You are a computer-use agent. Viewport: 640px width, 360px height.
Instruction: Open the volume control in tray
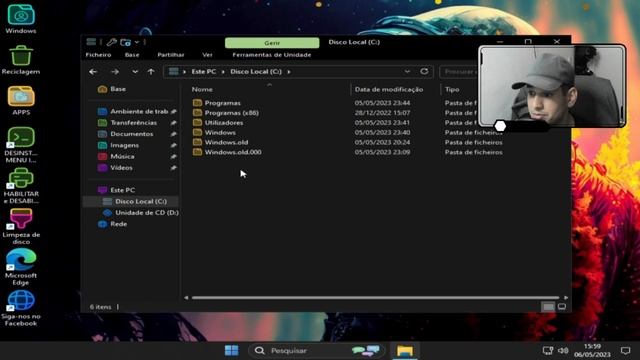(563, 351)
